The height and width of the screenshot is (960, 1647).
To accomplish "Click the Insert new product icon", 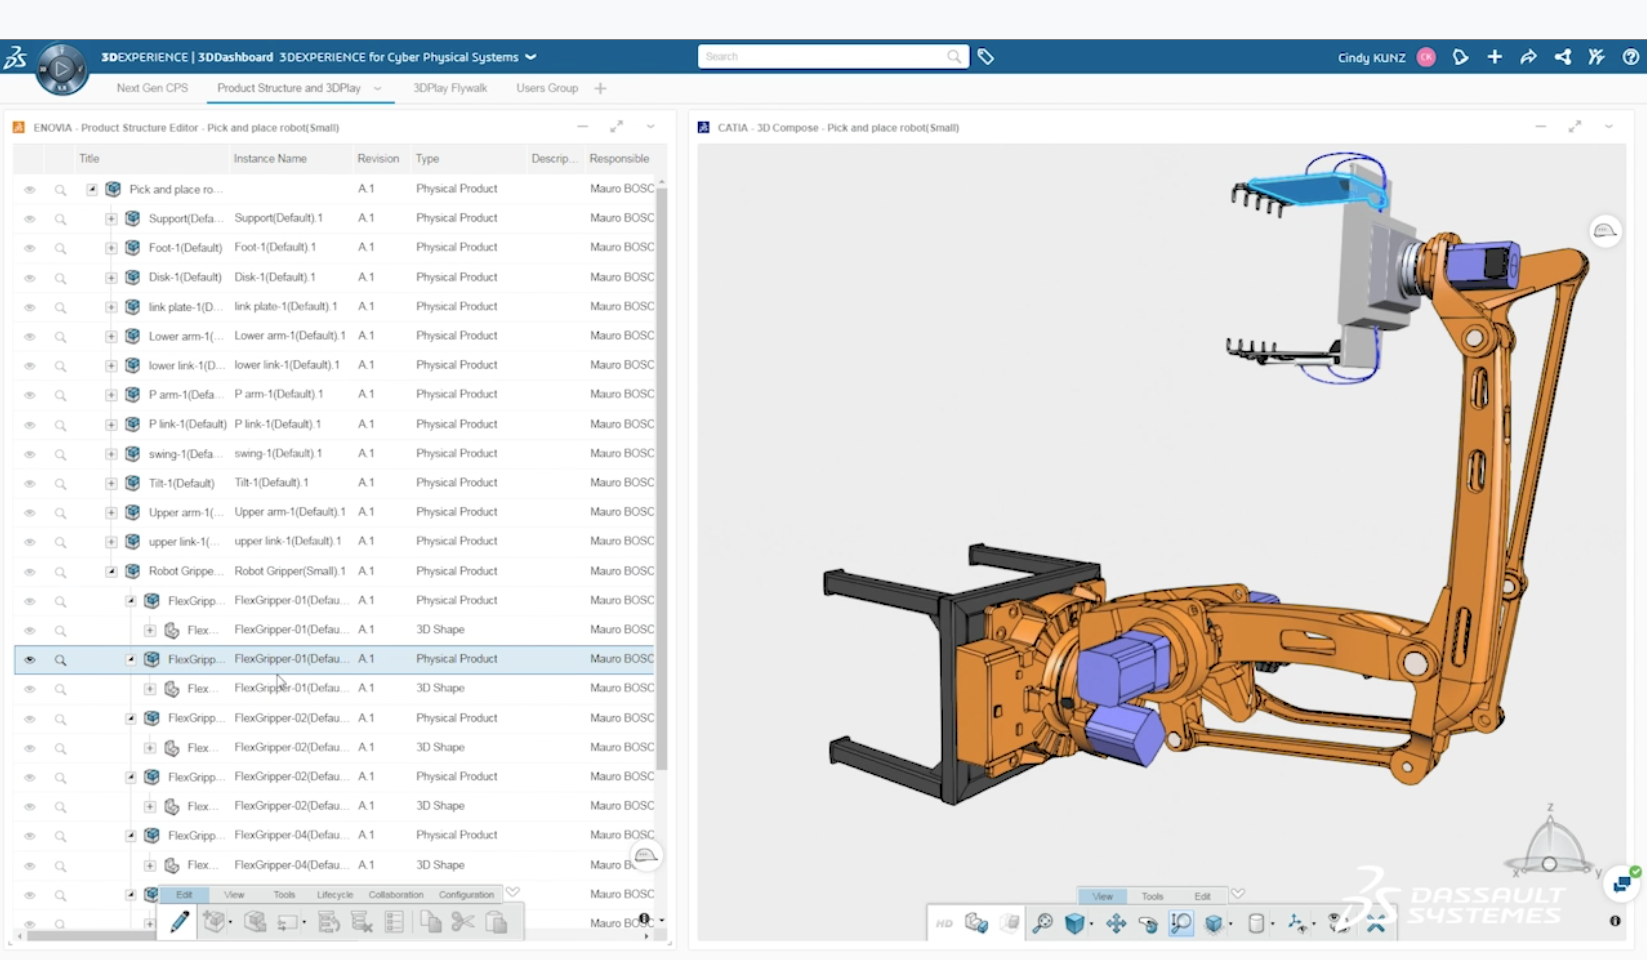I will point(215,922).
